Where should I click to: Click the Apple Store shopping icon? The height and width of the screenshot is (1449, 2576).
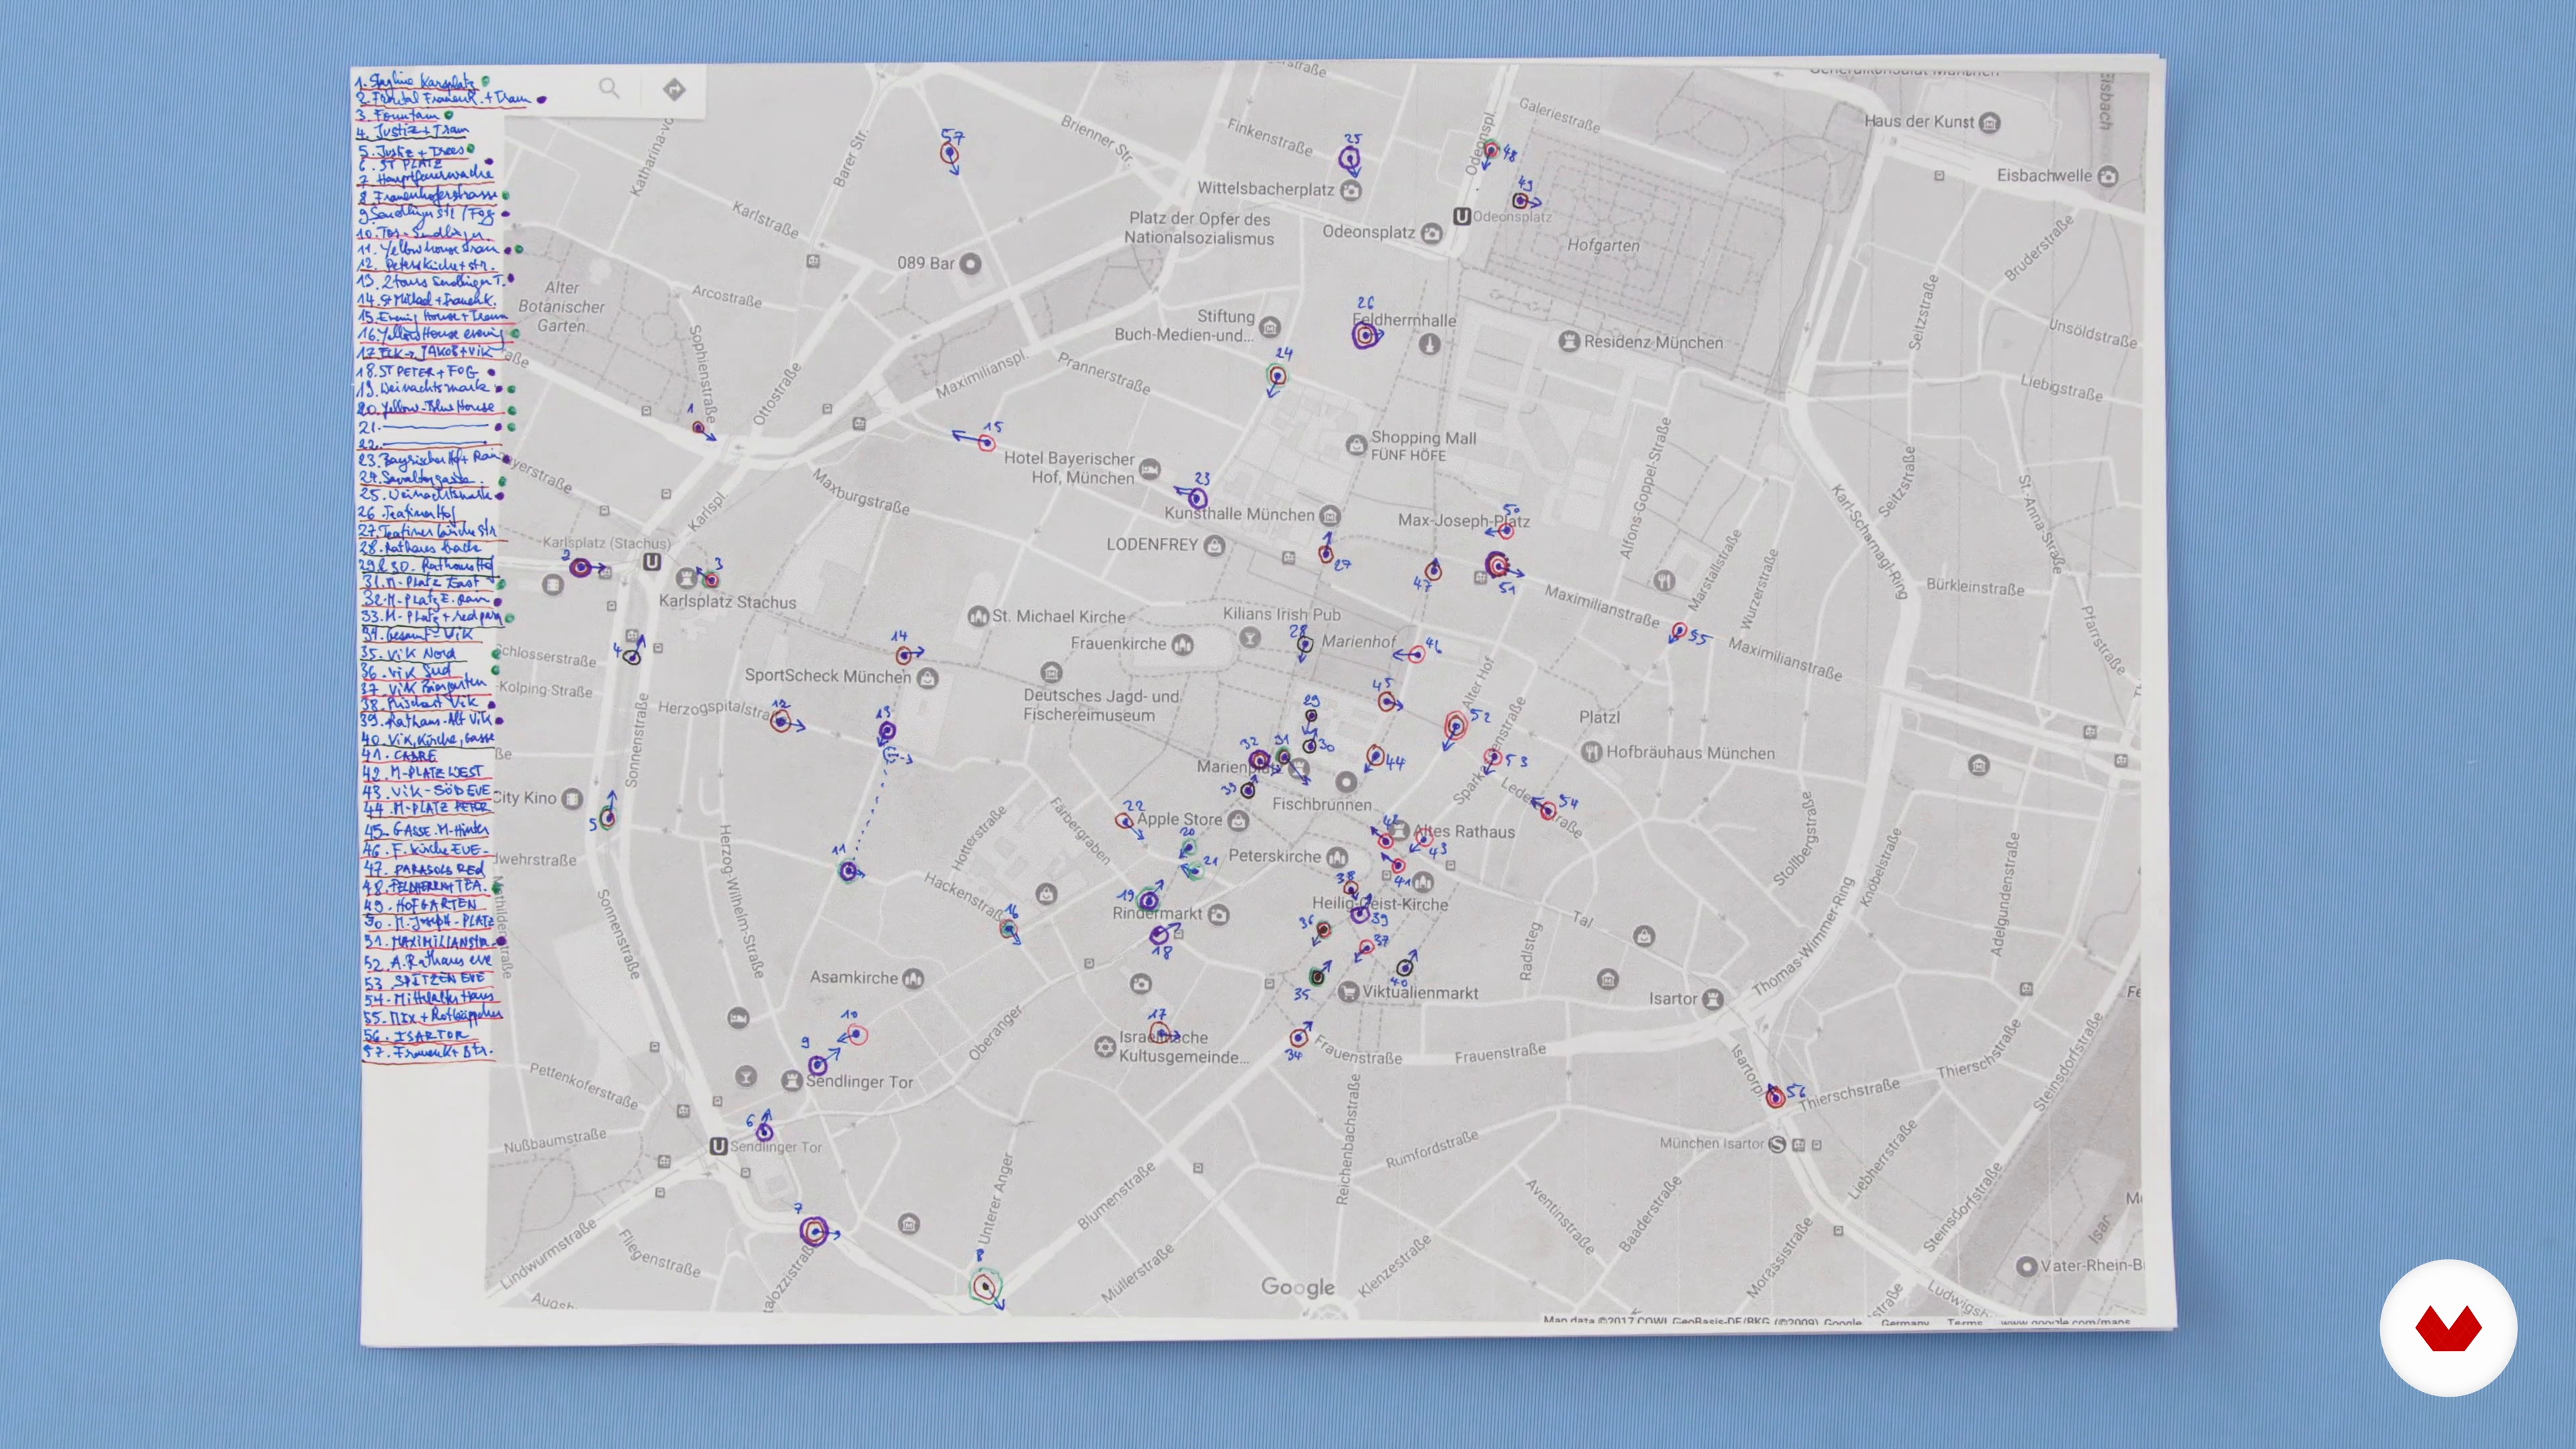1238,821
